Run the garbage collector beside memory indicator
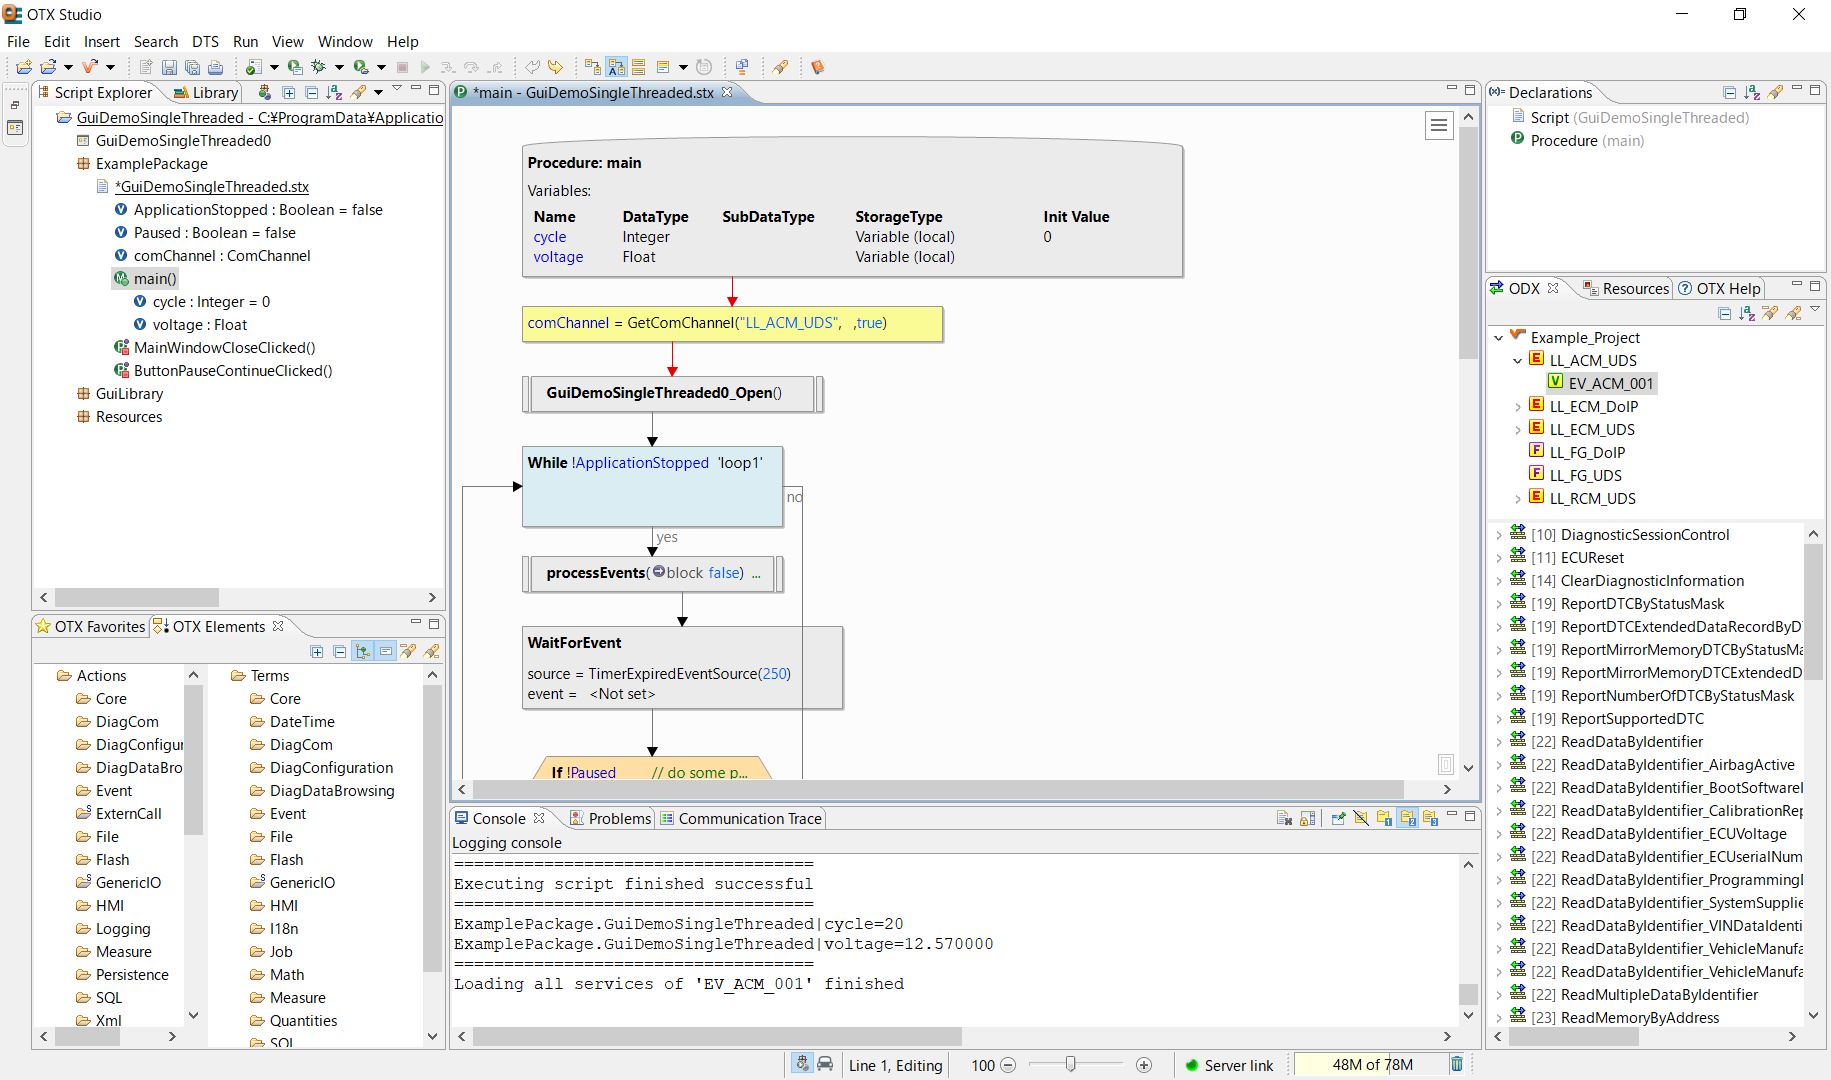 1457,1064
